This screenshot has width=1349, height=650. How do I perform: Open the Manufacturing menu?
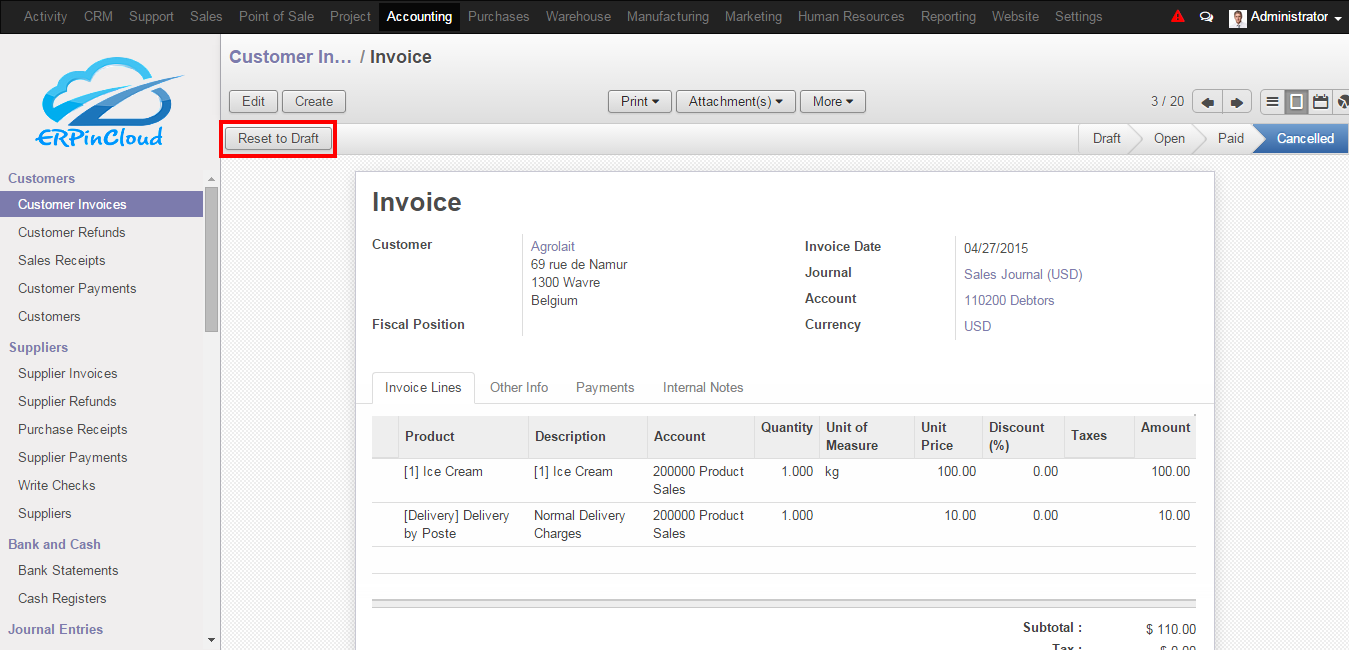668,17
